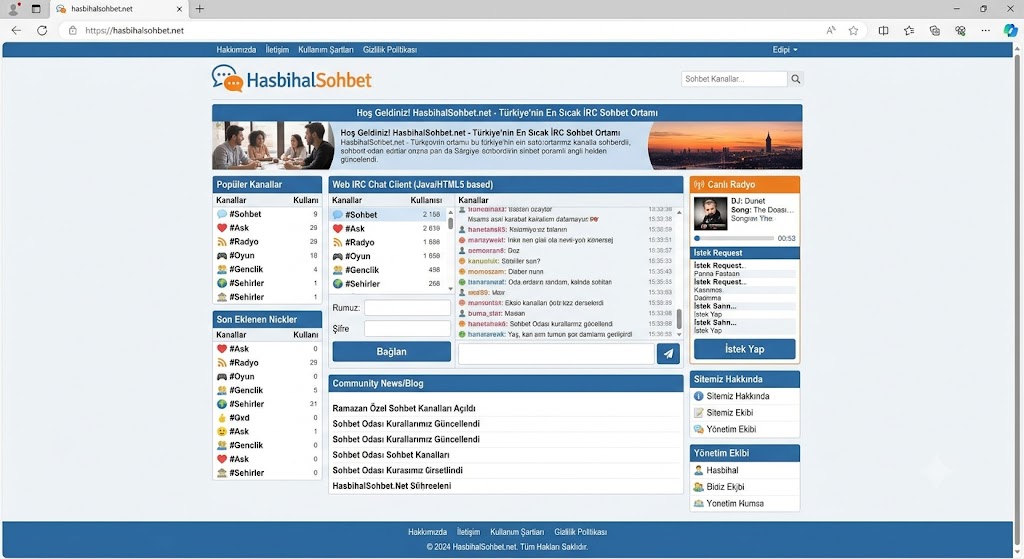Add page to favorites with star icon
1024x559 pixels.
(x=853, y=30)
